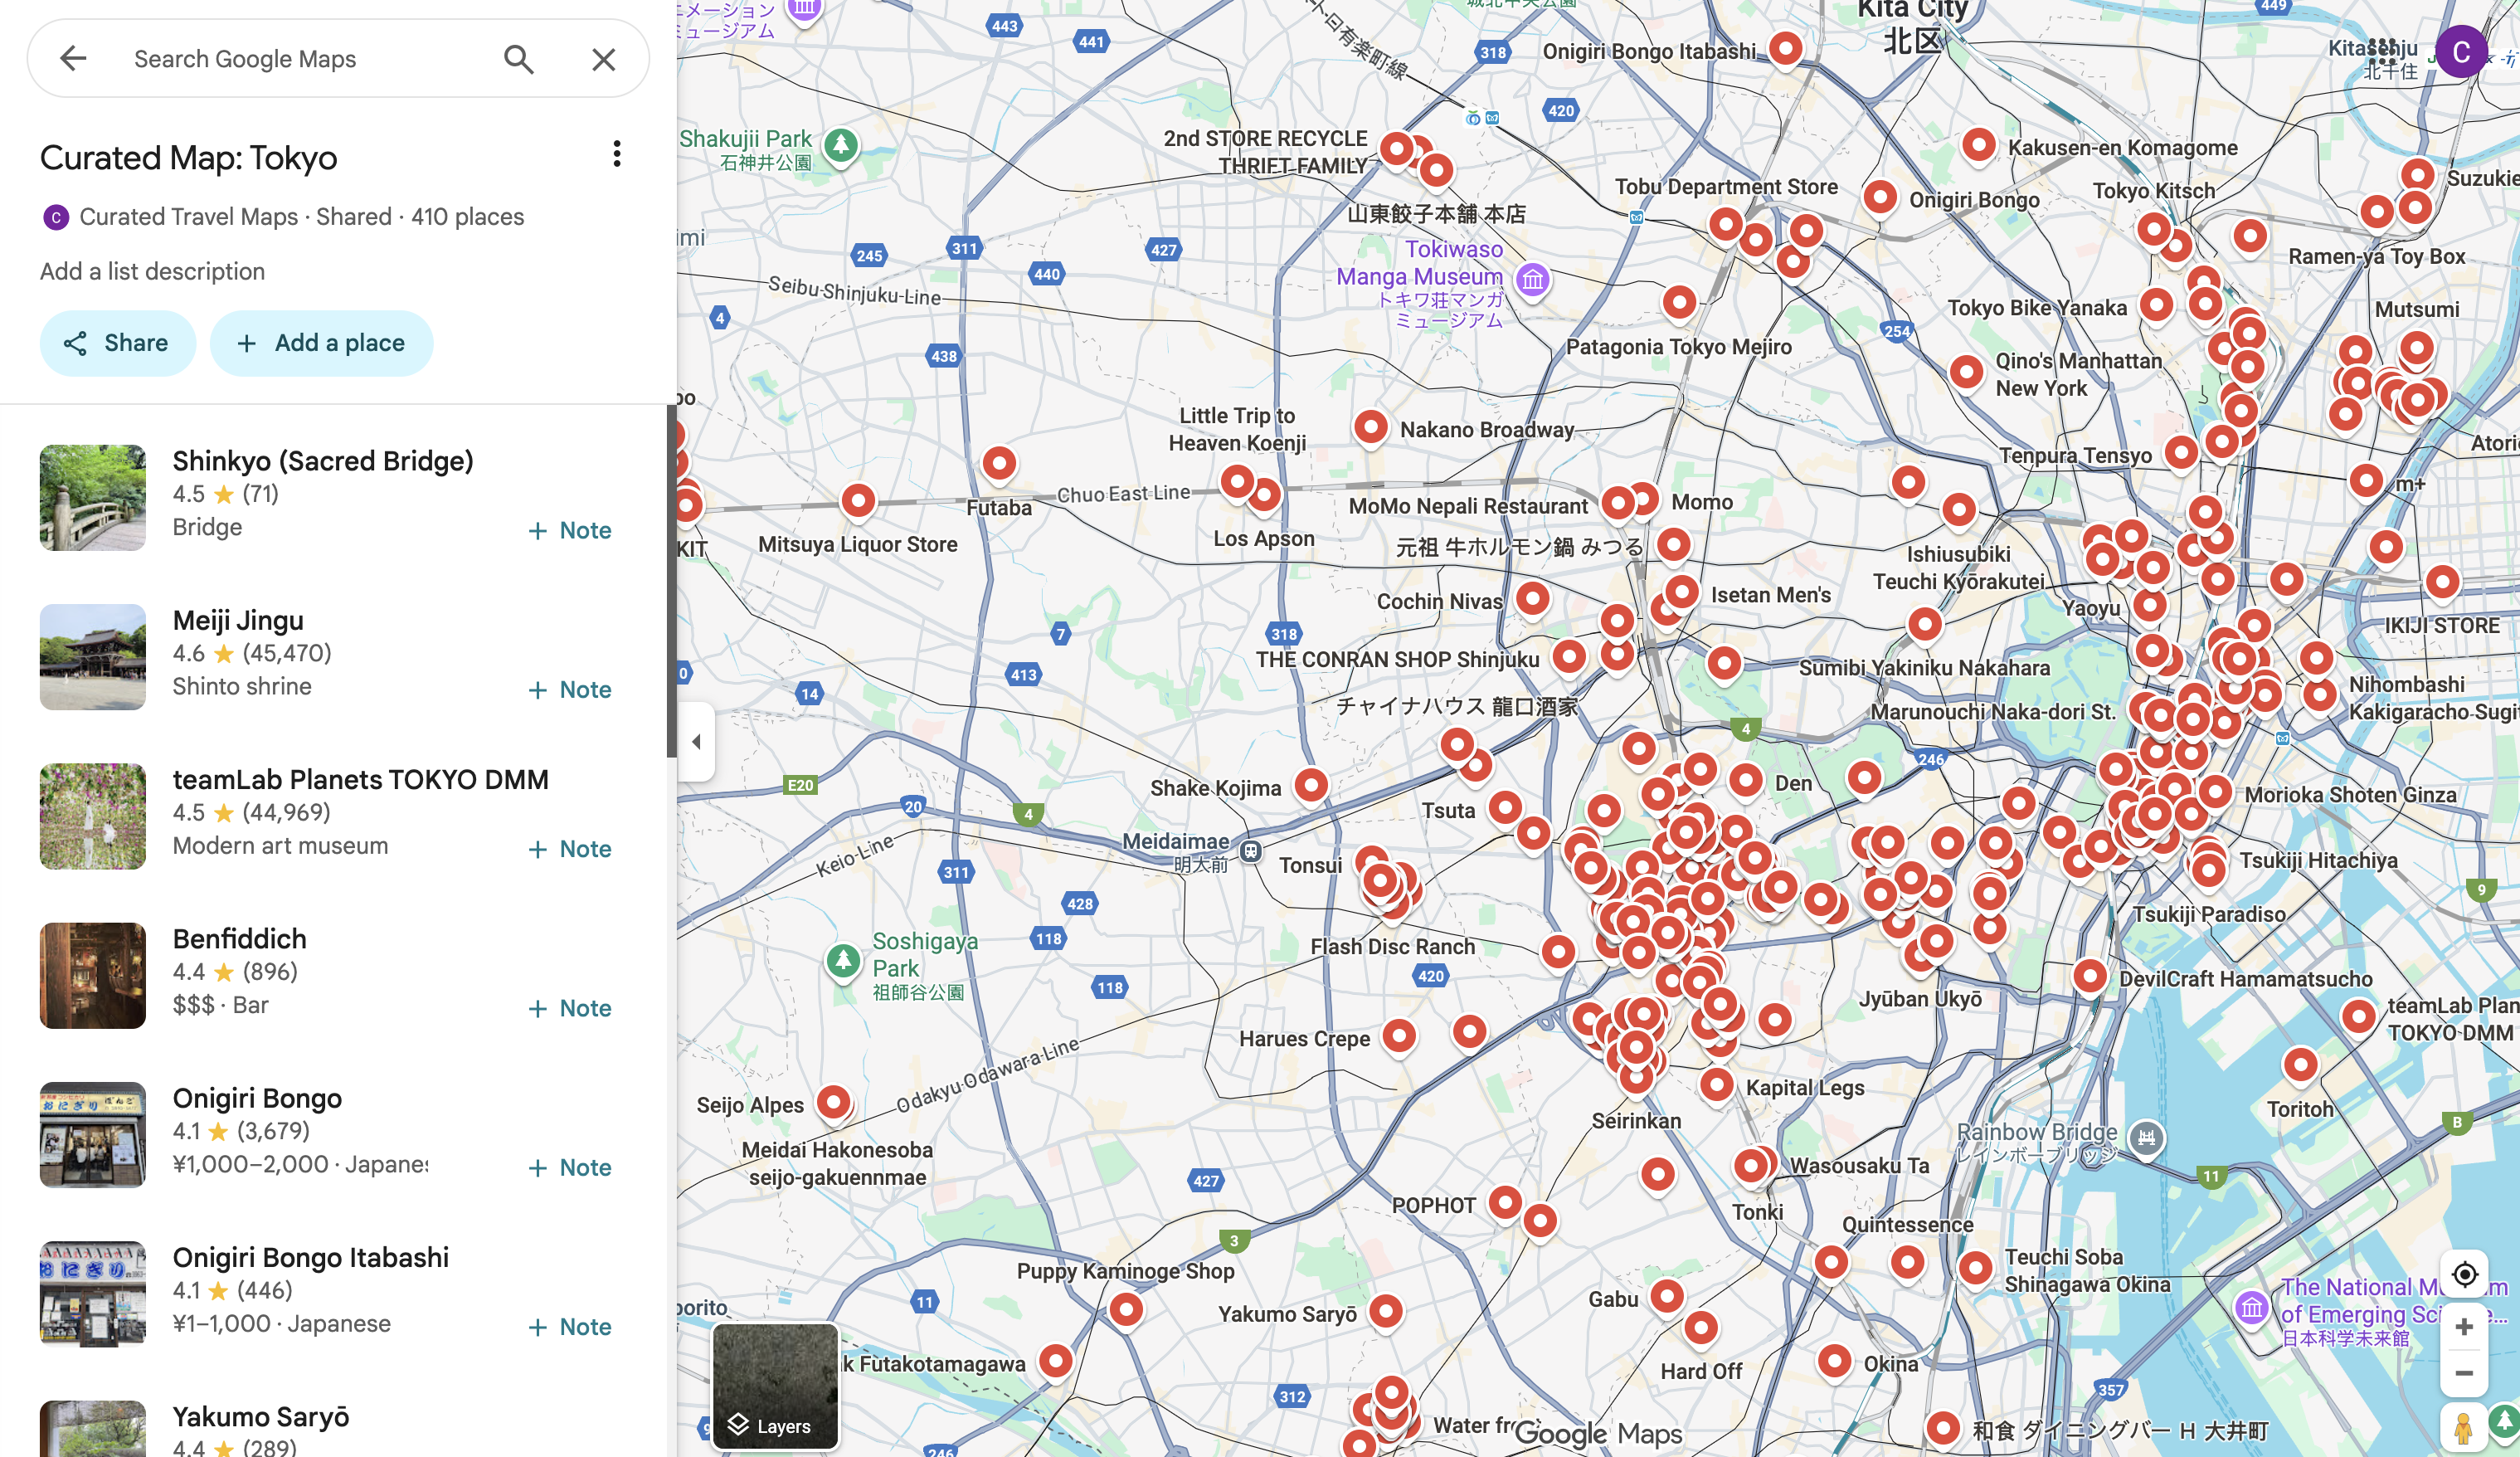Viewport: 2520px width, 1457px height.
Task: Open the Google apps grid icon
Action: pos(2383,52)
